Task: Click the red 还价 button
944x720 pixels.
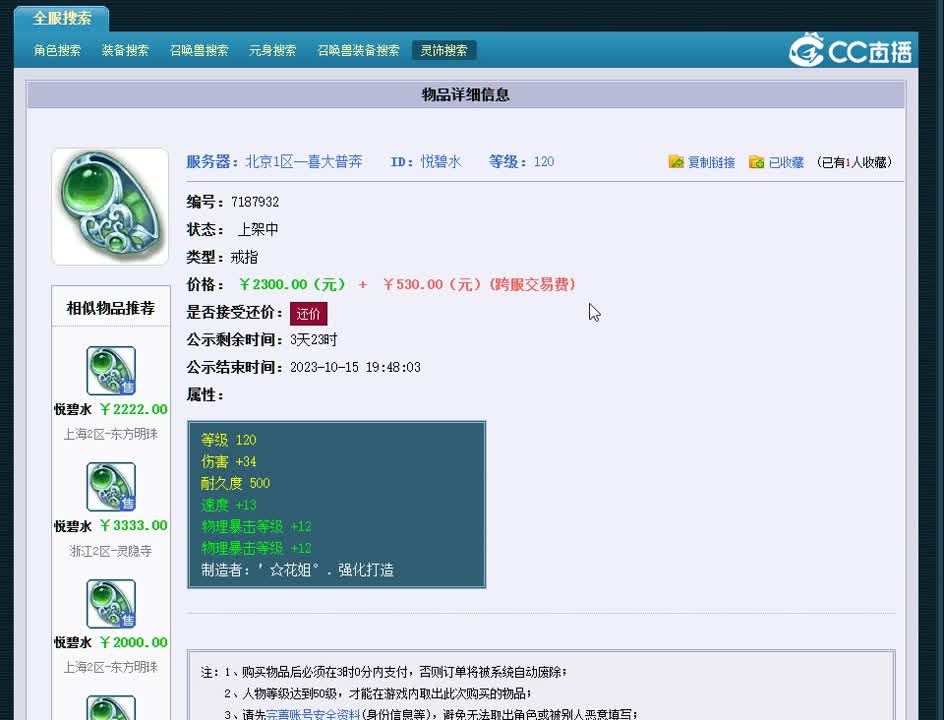Action: [x=308, y=314]
